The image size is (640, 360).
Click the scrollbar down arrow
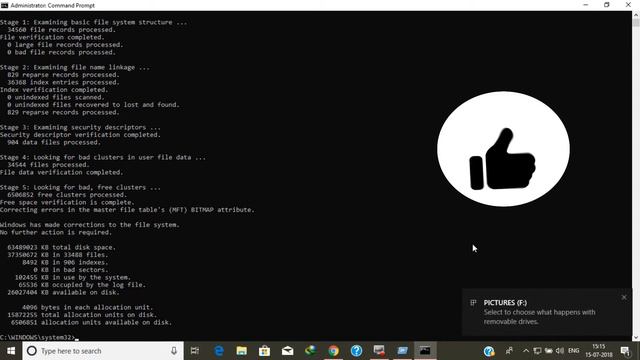[636, 338]
